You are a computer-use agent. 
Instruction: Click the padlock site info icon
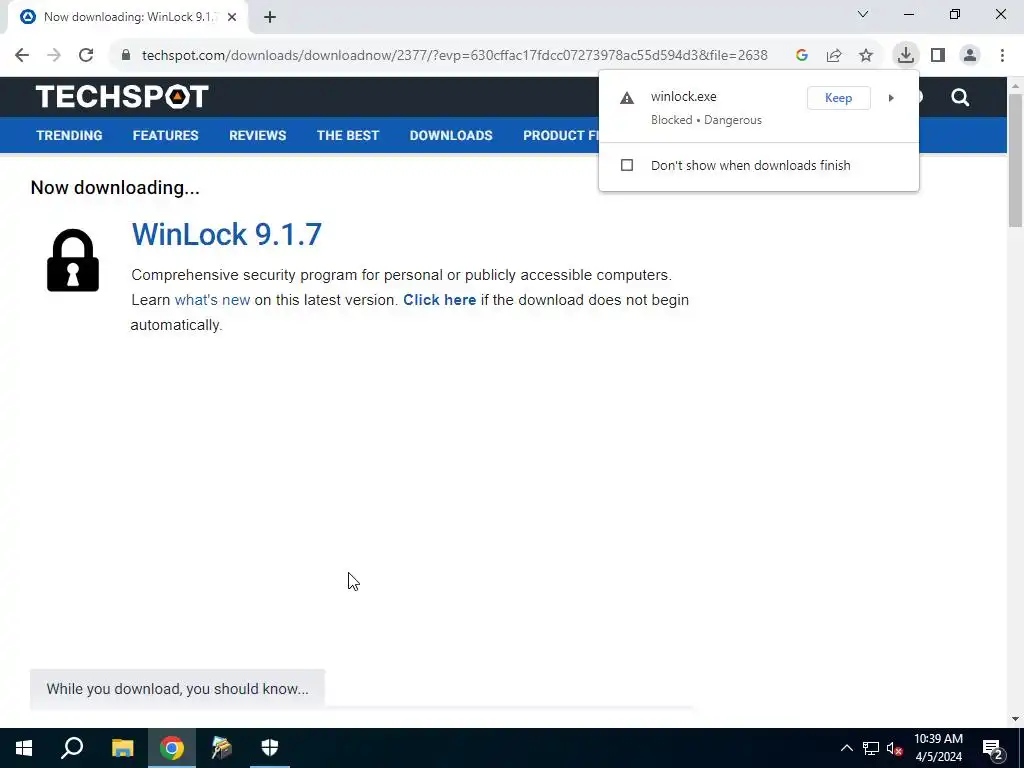126,56
